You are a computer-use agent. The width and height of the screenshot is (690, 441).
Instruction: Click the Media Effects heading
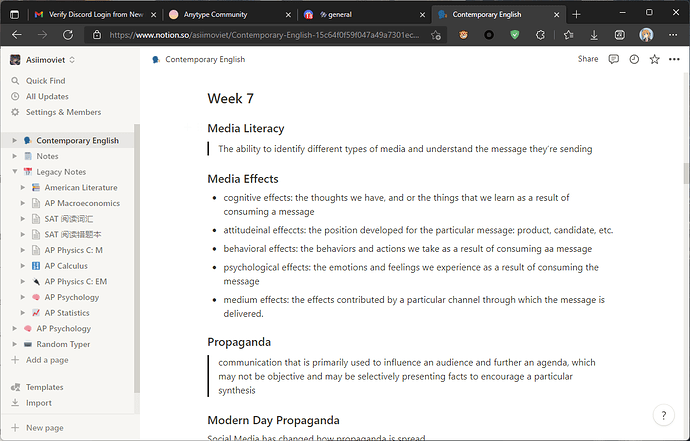click(243, 179)
